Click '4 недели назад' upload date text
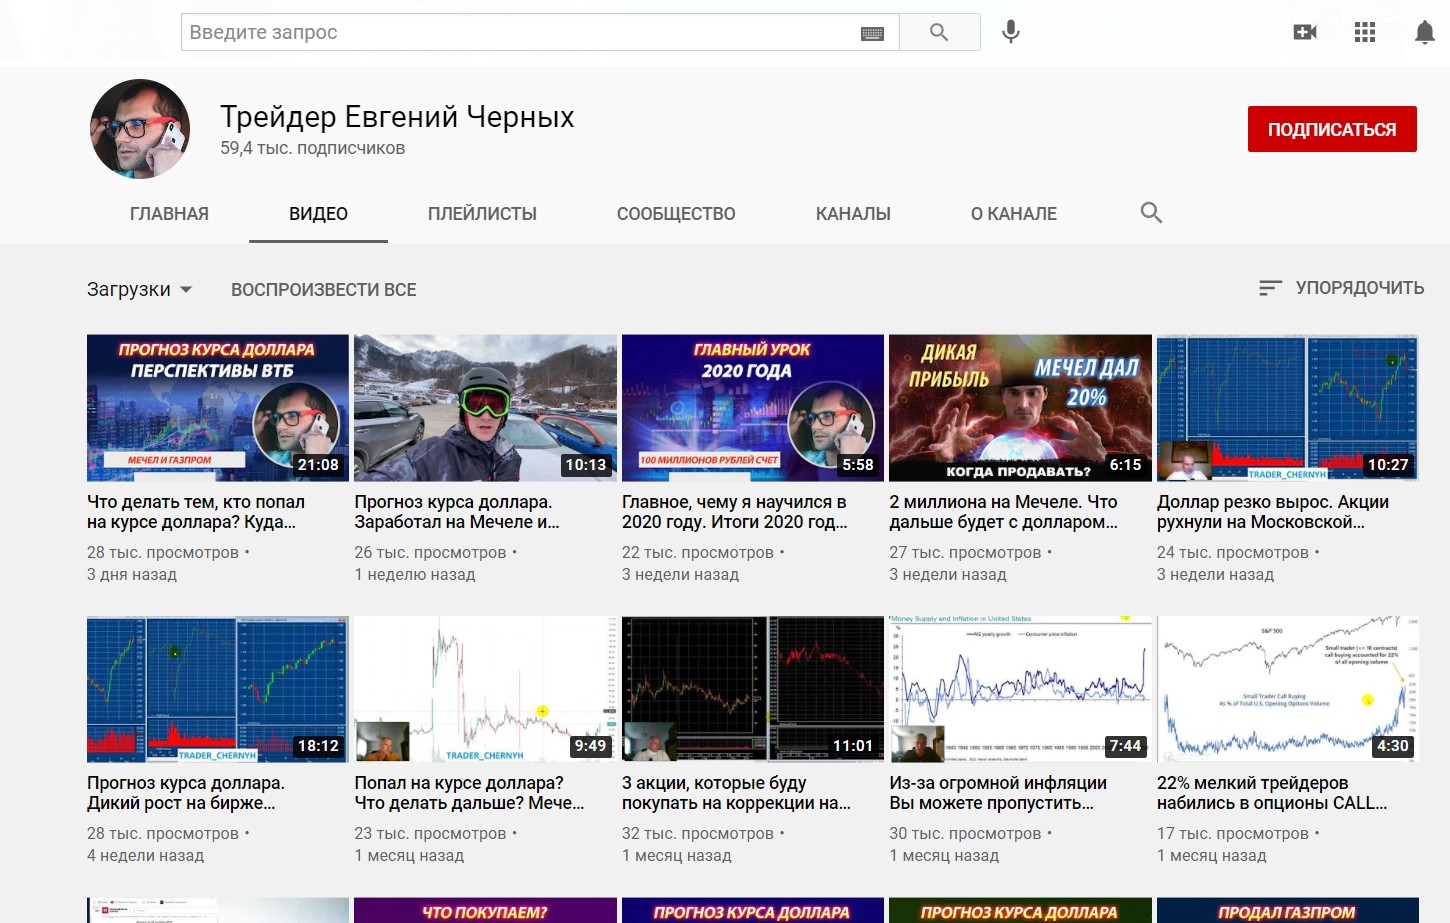Image resolution: width=1450 pixels, height=923 pixels. (145, 856)
